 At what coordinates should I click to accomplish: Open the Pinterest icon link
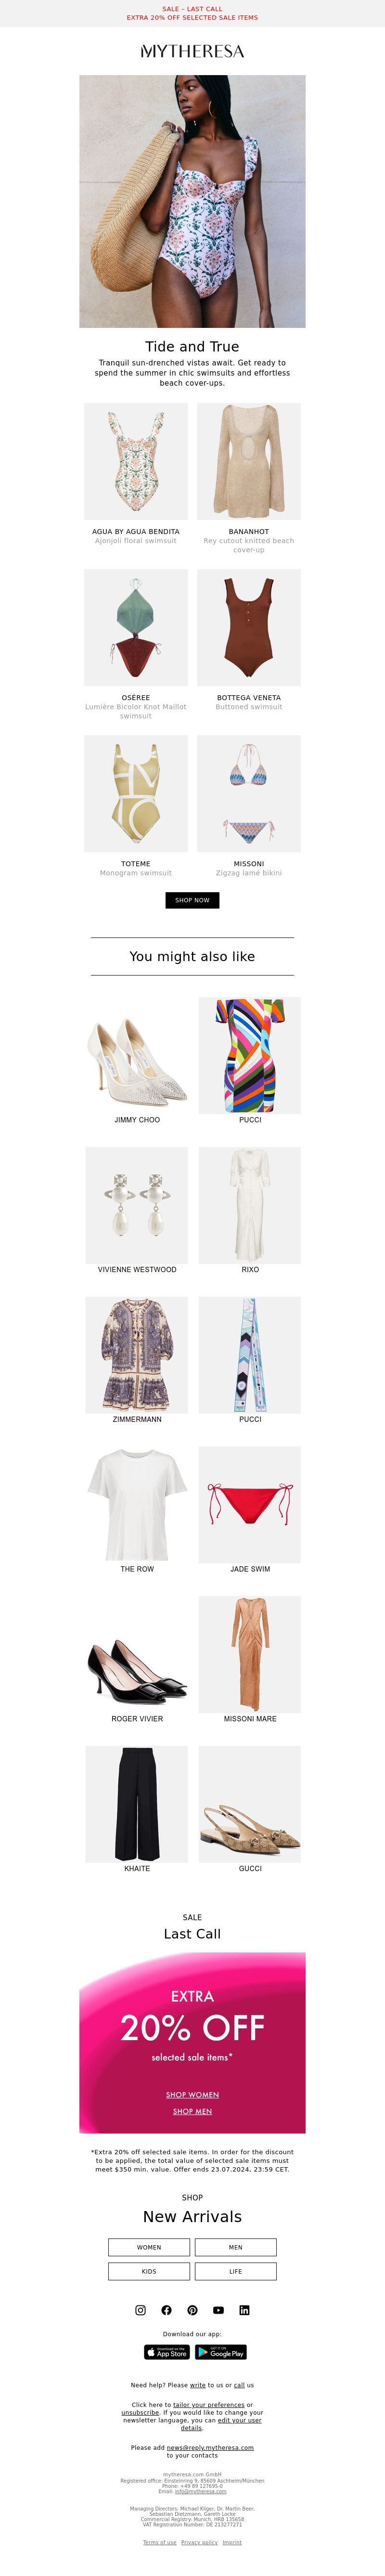tap(192, 2310)
